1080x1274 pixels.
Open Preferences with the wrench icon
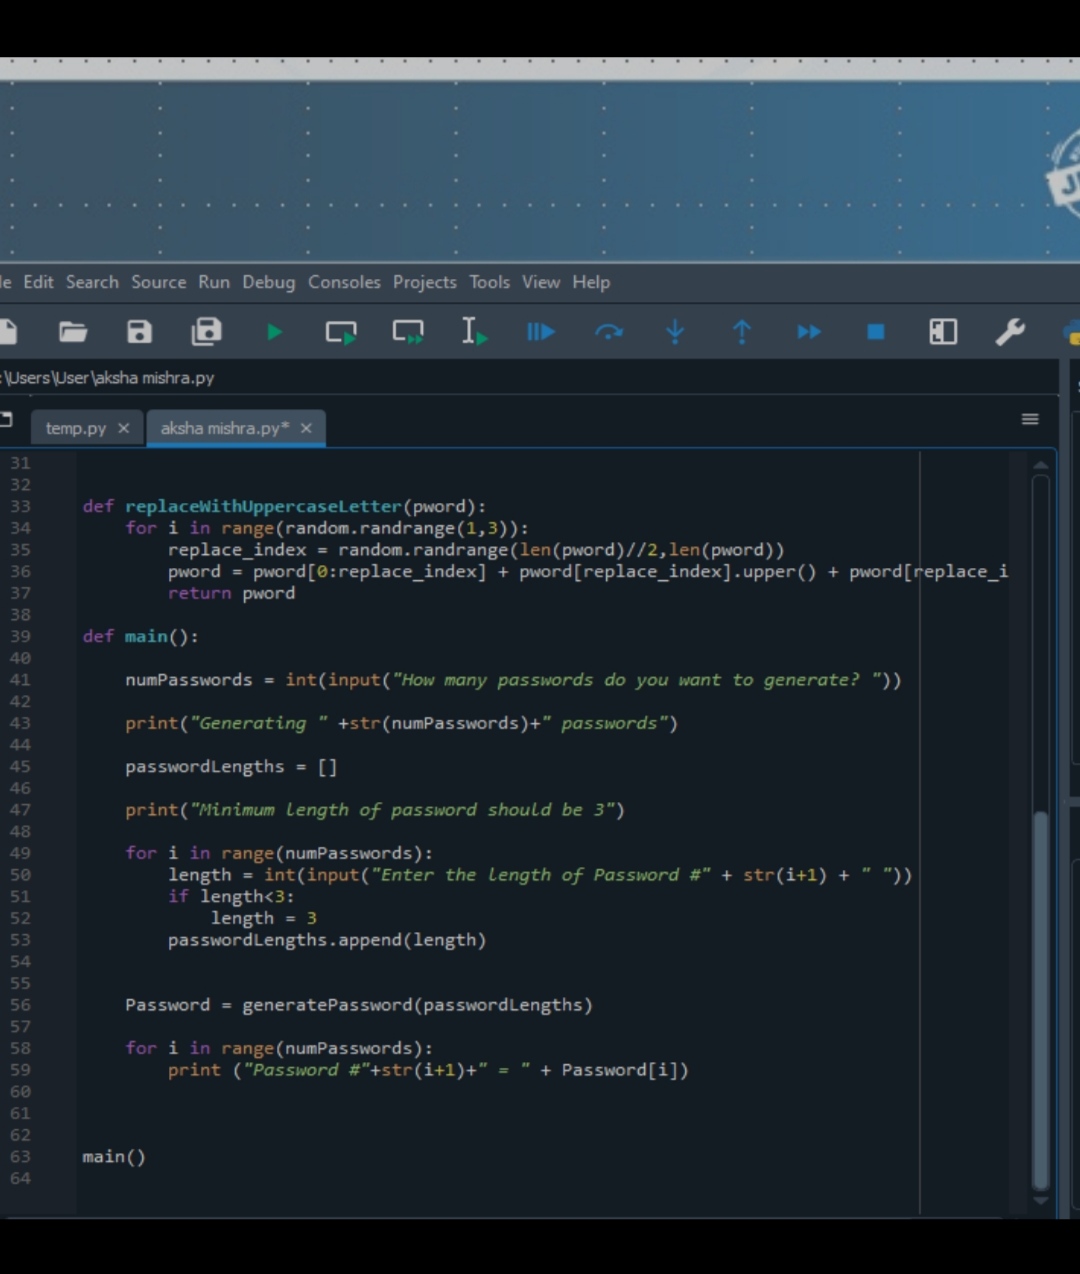(x=1010, y=332)
